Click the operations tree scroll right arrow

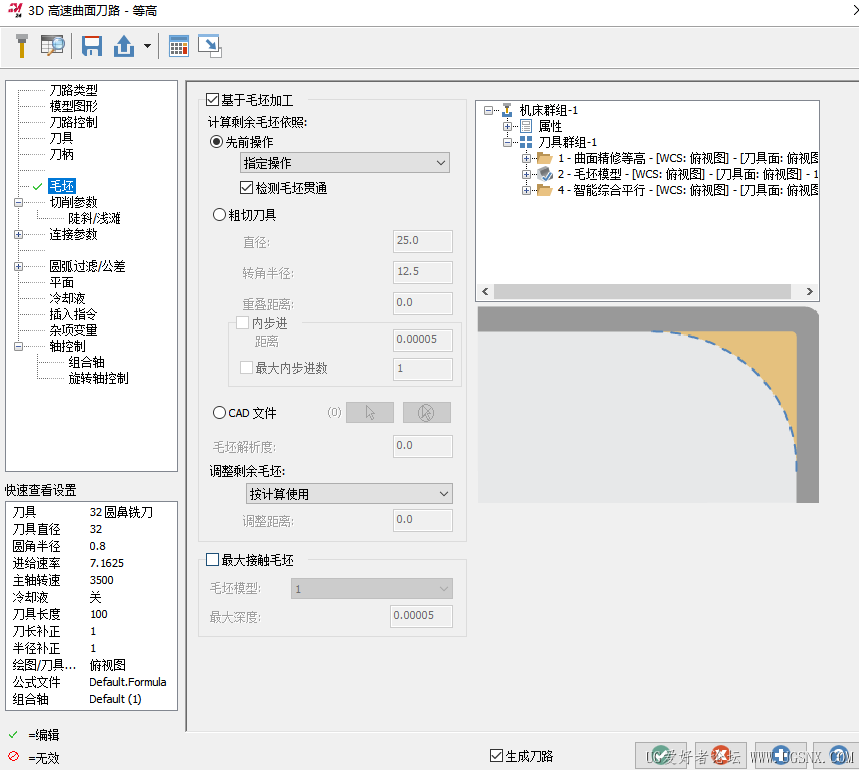tap(809, 291)
